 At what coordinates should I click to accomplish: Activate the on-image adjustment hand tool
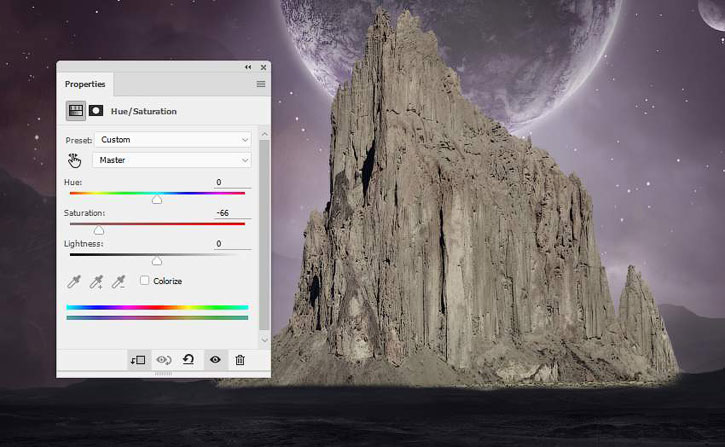pyautogui.click(x=74, y=160)
